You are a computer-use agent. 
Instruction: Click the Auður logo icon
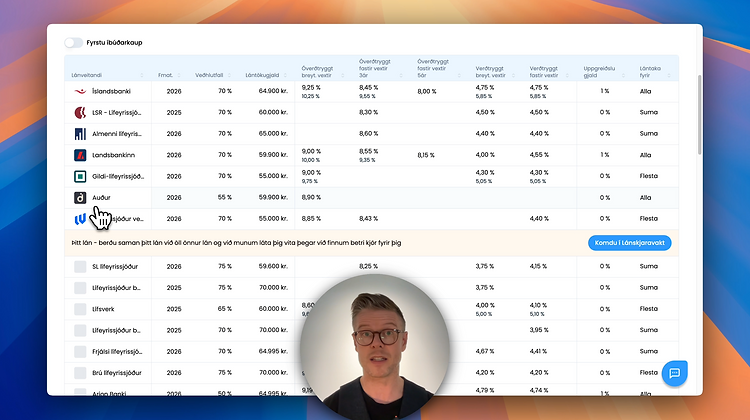click(x=80, y=198)
